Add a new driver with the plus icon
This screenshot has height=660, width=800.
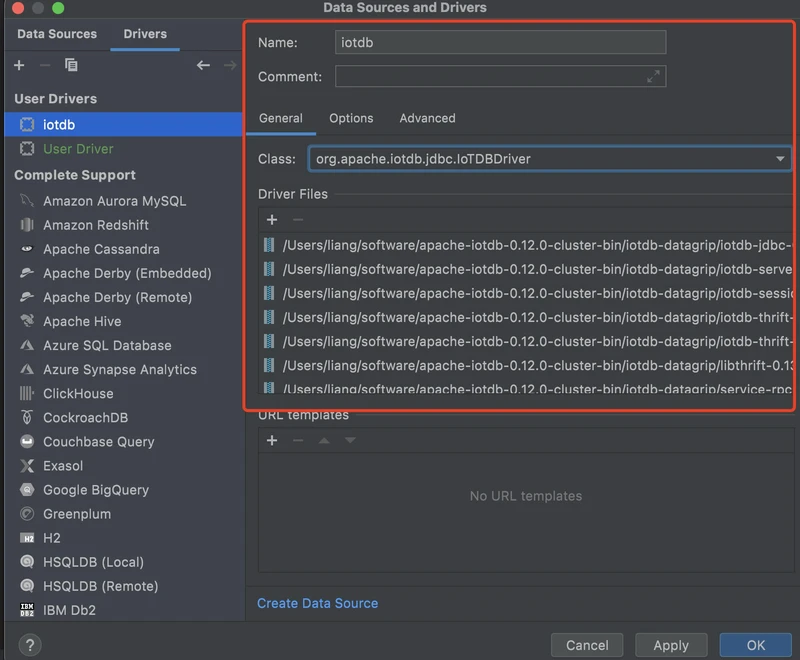coord(19,65)
